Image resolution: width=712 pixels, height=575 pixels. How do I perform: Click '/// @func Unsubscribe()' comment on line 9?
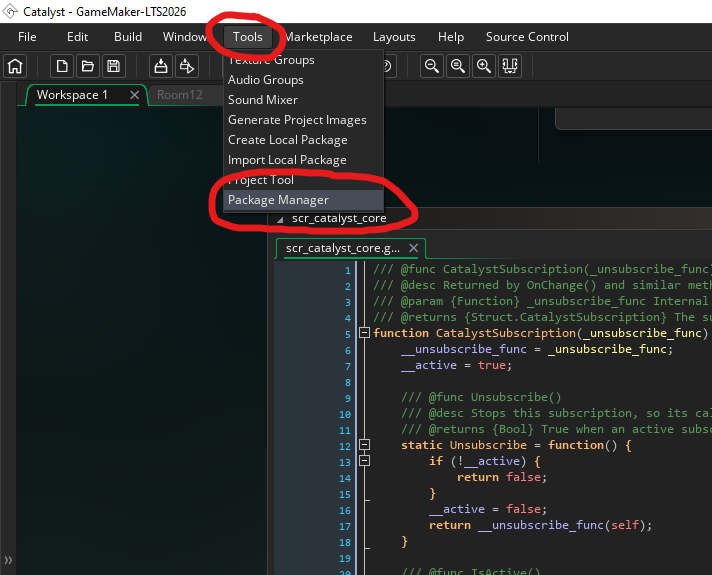coord(481,397)
